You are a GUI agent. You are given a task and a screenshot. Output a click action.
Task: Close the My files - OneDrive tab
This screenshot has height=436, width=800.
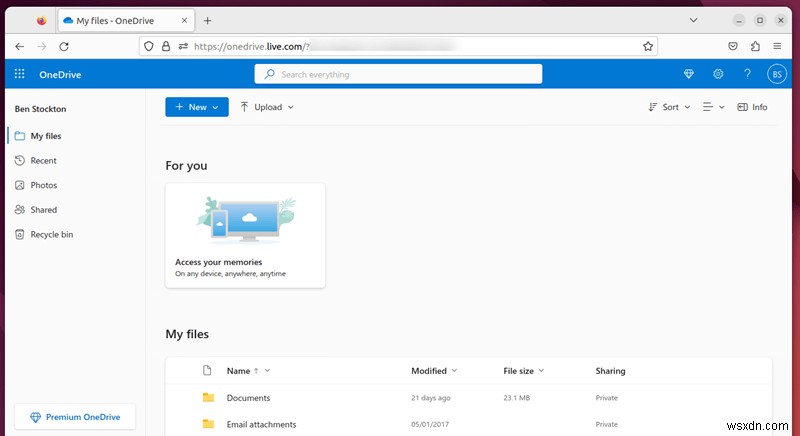184,21
